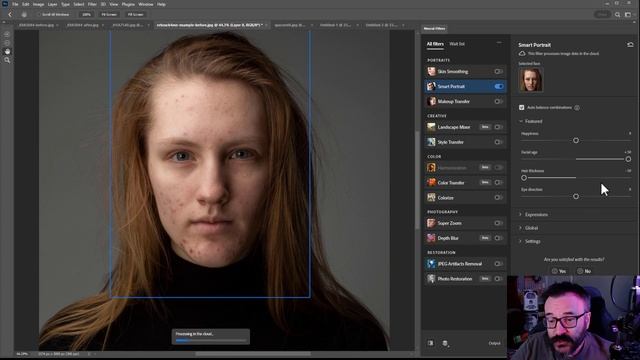Click the Style Transfer filter thumbnail icon
The width and height of the screenshot is (640, 360).
tap(431, 142)
